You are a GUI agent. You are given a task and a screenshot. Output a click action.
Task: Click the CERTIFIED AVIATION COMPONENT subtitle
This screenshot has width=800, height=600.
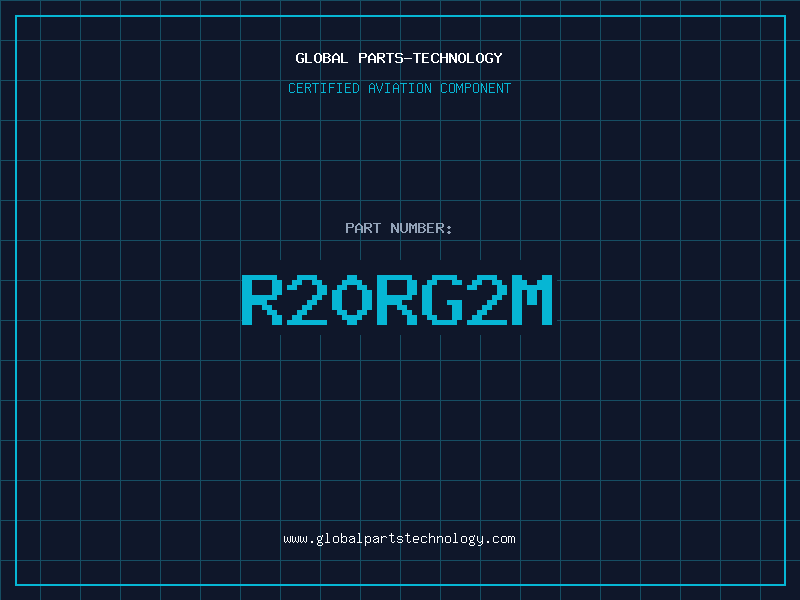tap(399, 88)
